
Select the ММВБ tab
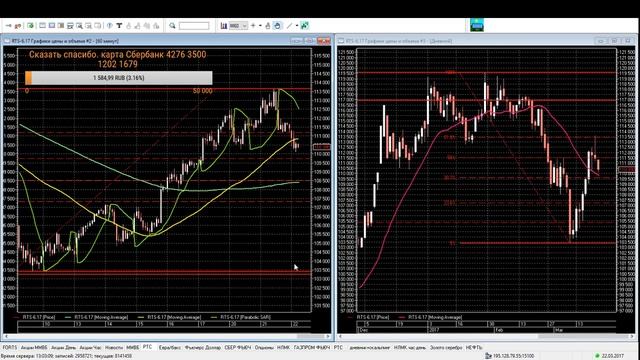tap(133, 347)
